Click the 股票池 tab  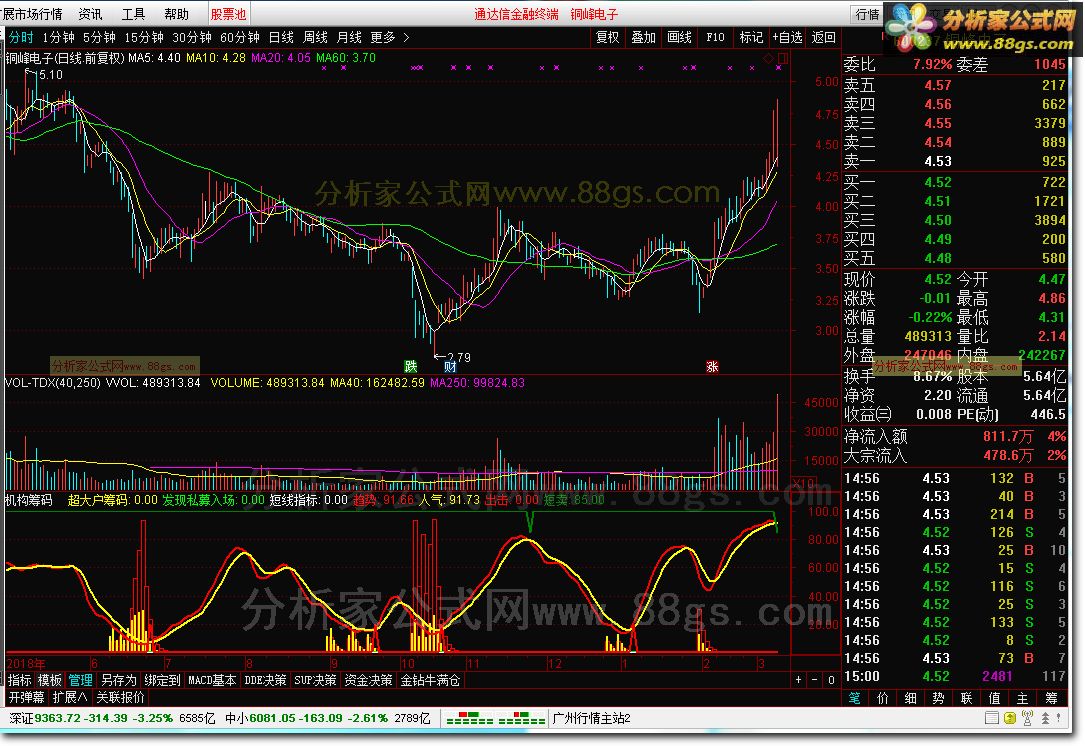[228, 14]
